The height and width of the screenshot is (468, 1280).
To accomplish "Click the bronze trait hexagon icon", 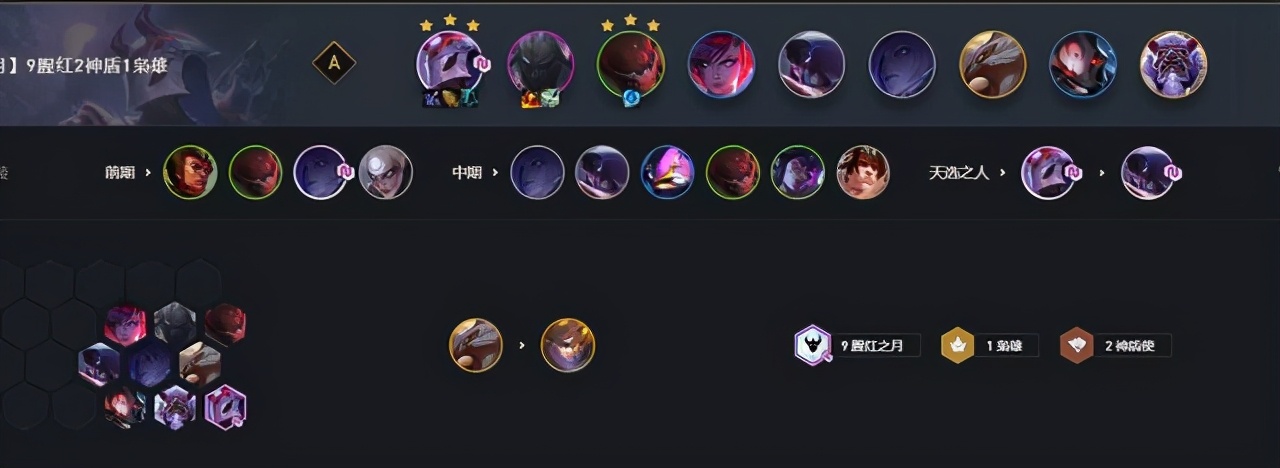I will point(1077,345).
